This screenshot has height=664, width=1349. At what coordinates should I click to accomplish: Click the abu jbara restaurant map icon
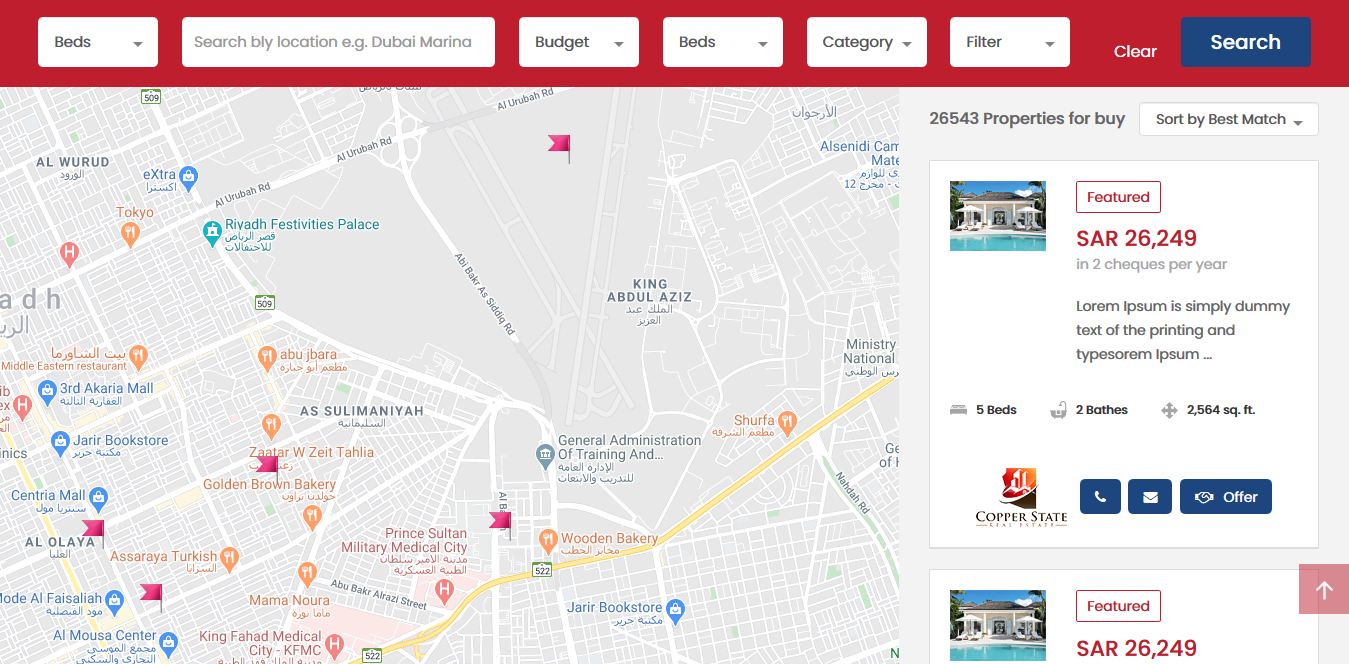[x=267, y=356]
